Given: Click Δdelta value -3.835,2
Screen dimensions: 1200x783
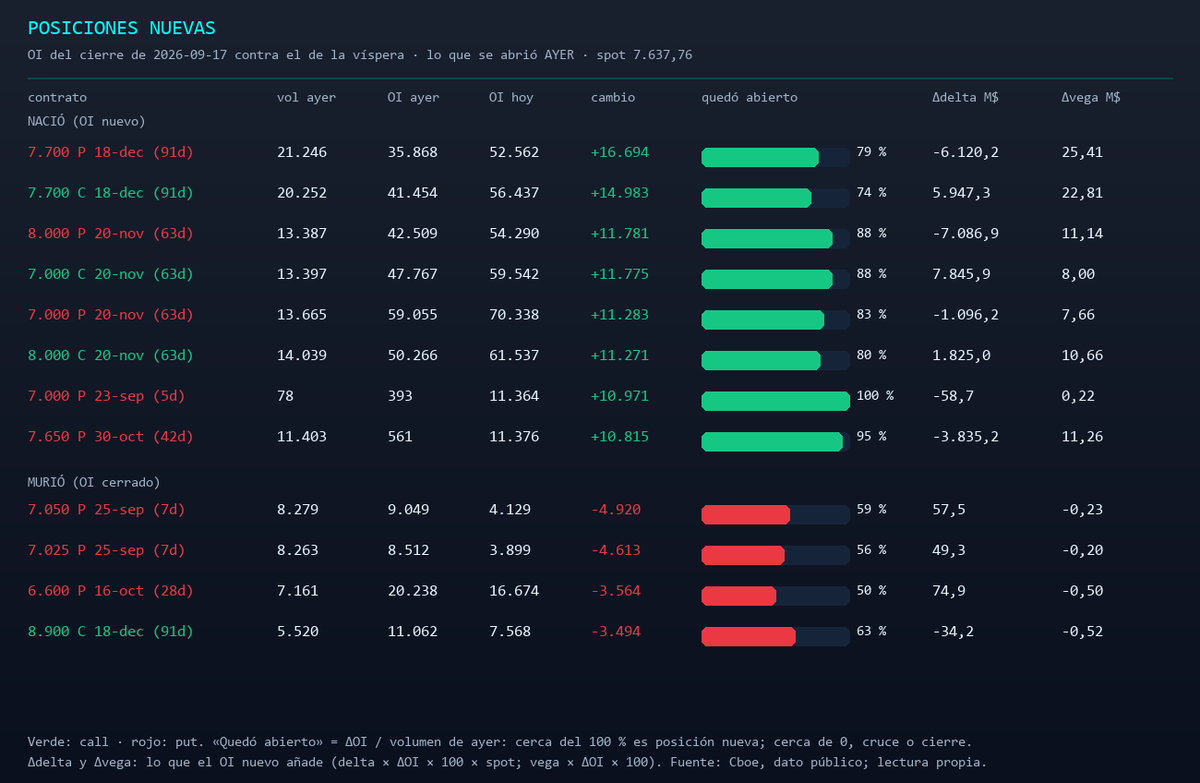Looking at the screenshot, I should coord(965,437).
